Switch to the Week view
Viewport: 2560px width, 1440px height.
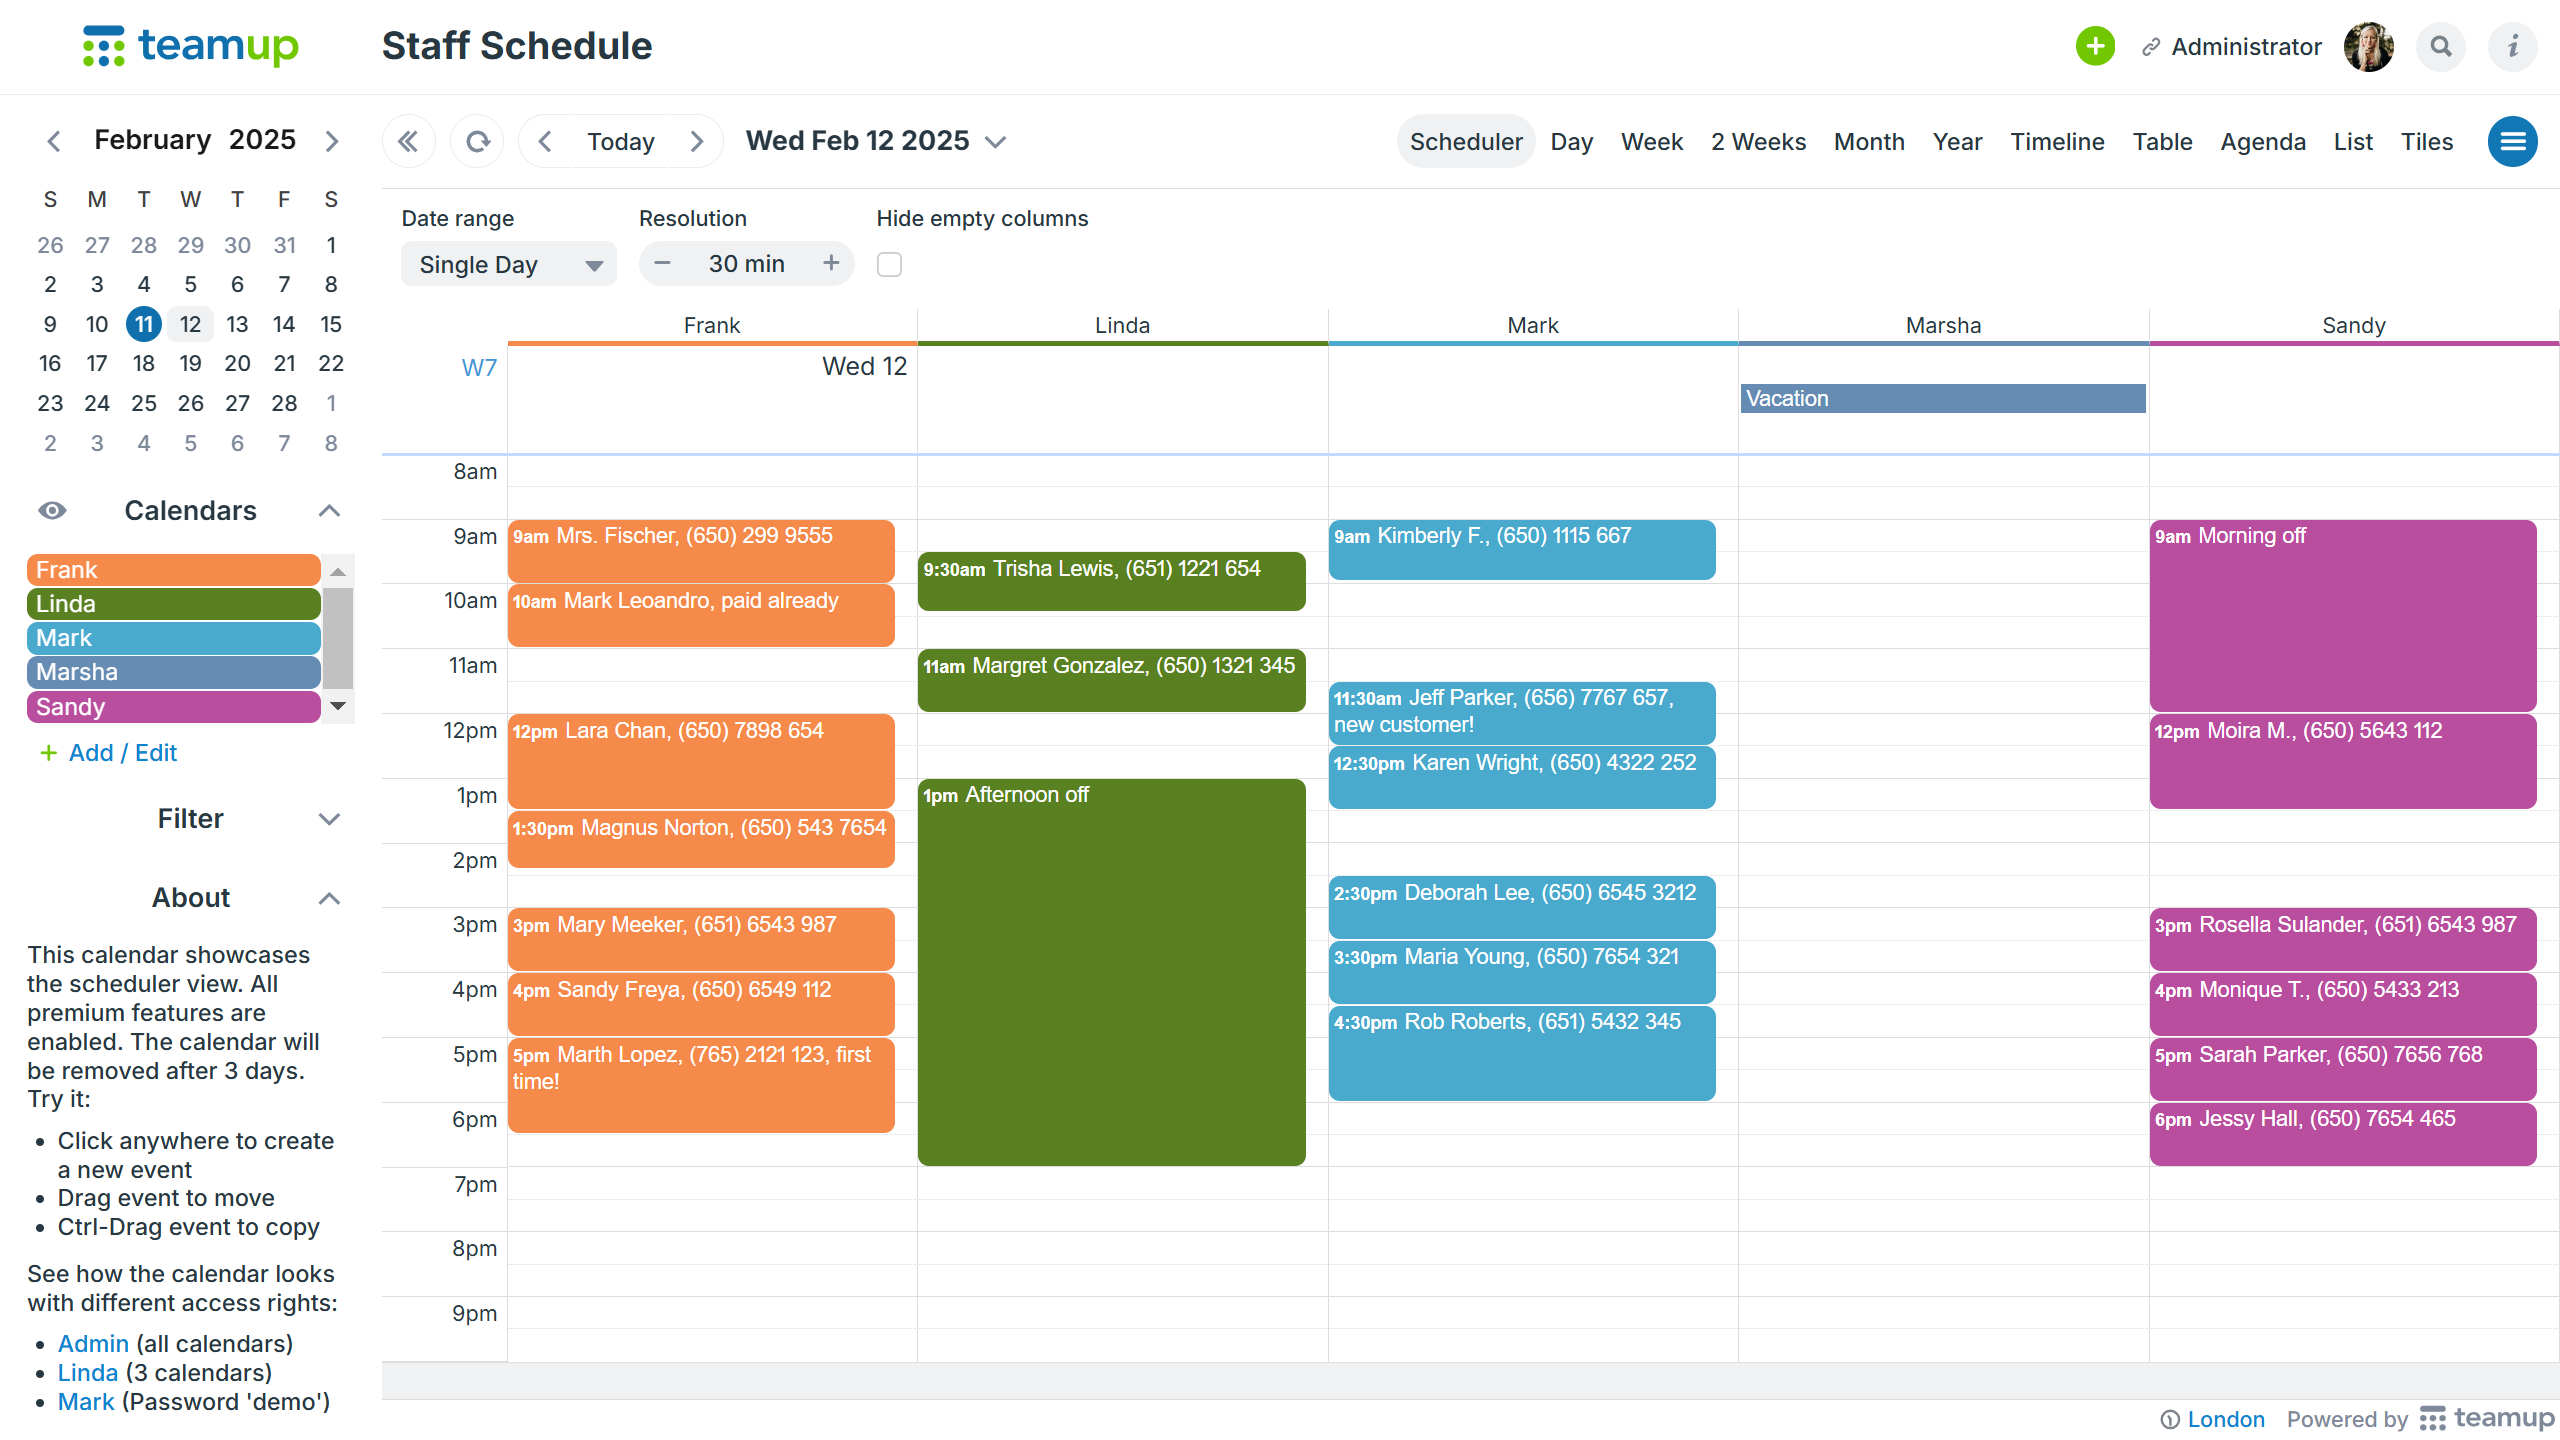pos(1651,141)
